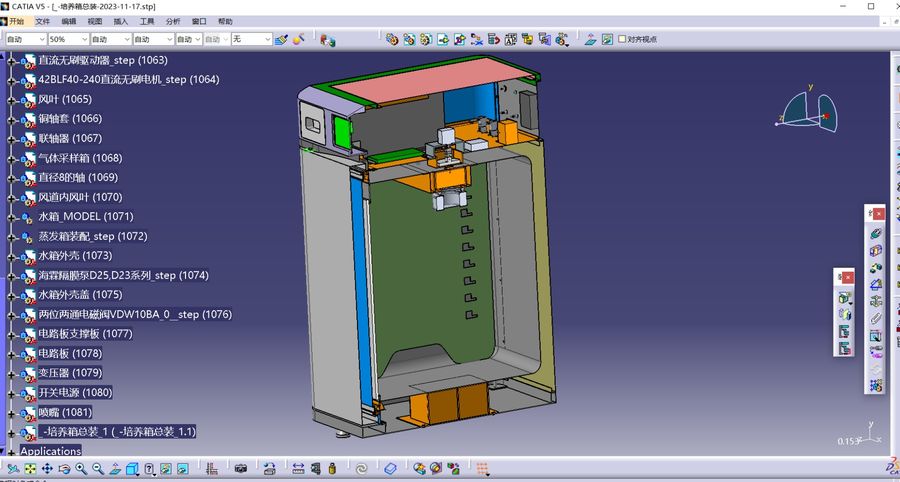Open the 视图 menu

click(x=95, y=21)
